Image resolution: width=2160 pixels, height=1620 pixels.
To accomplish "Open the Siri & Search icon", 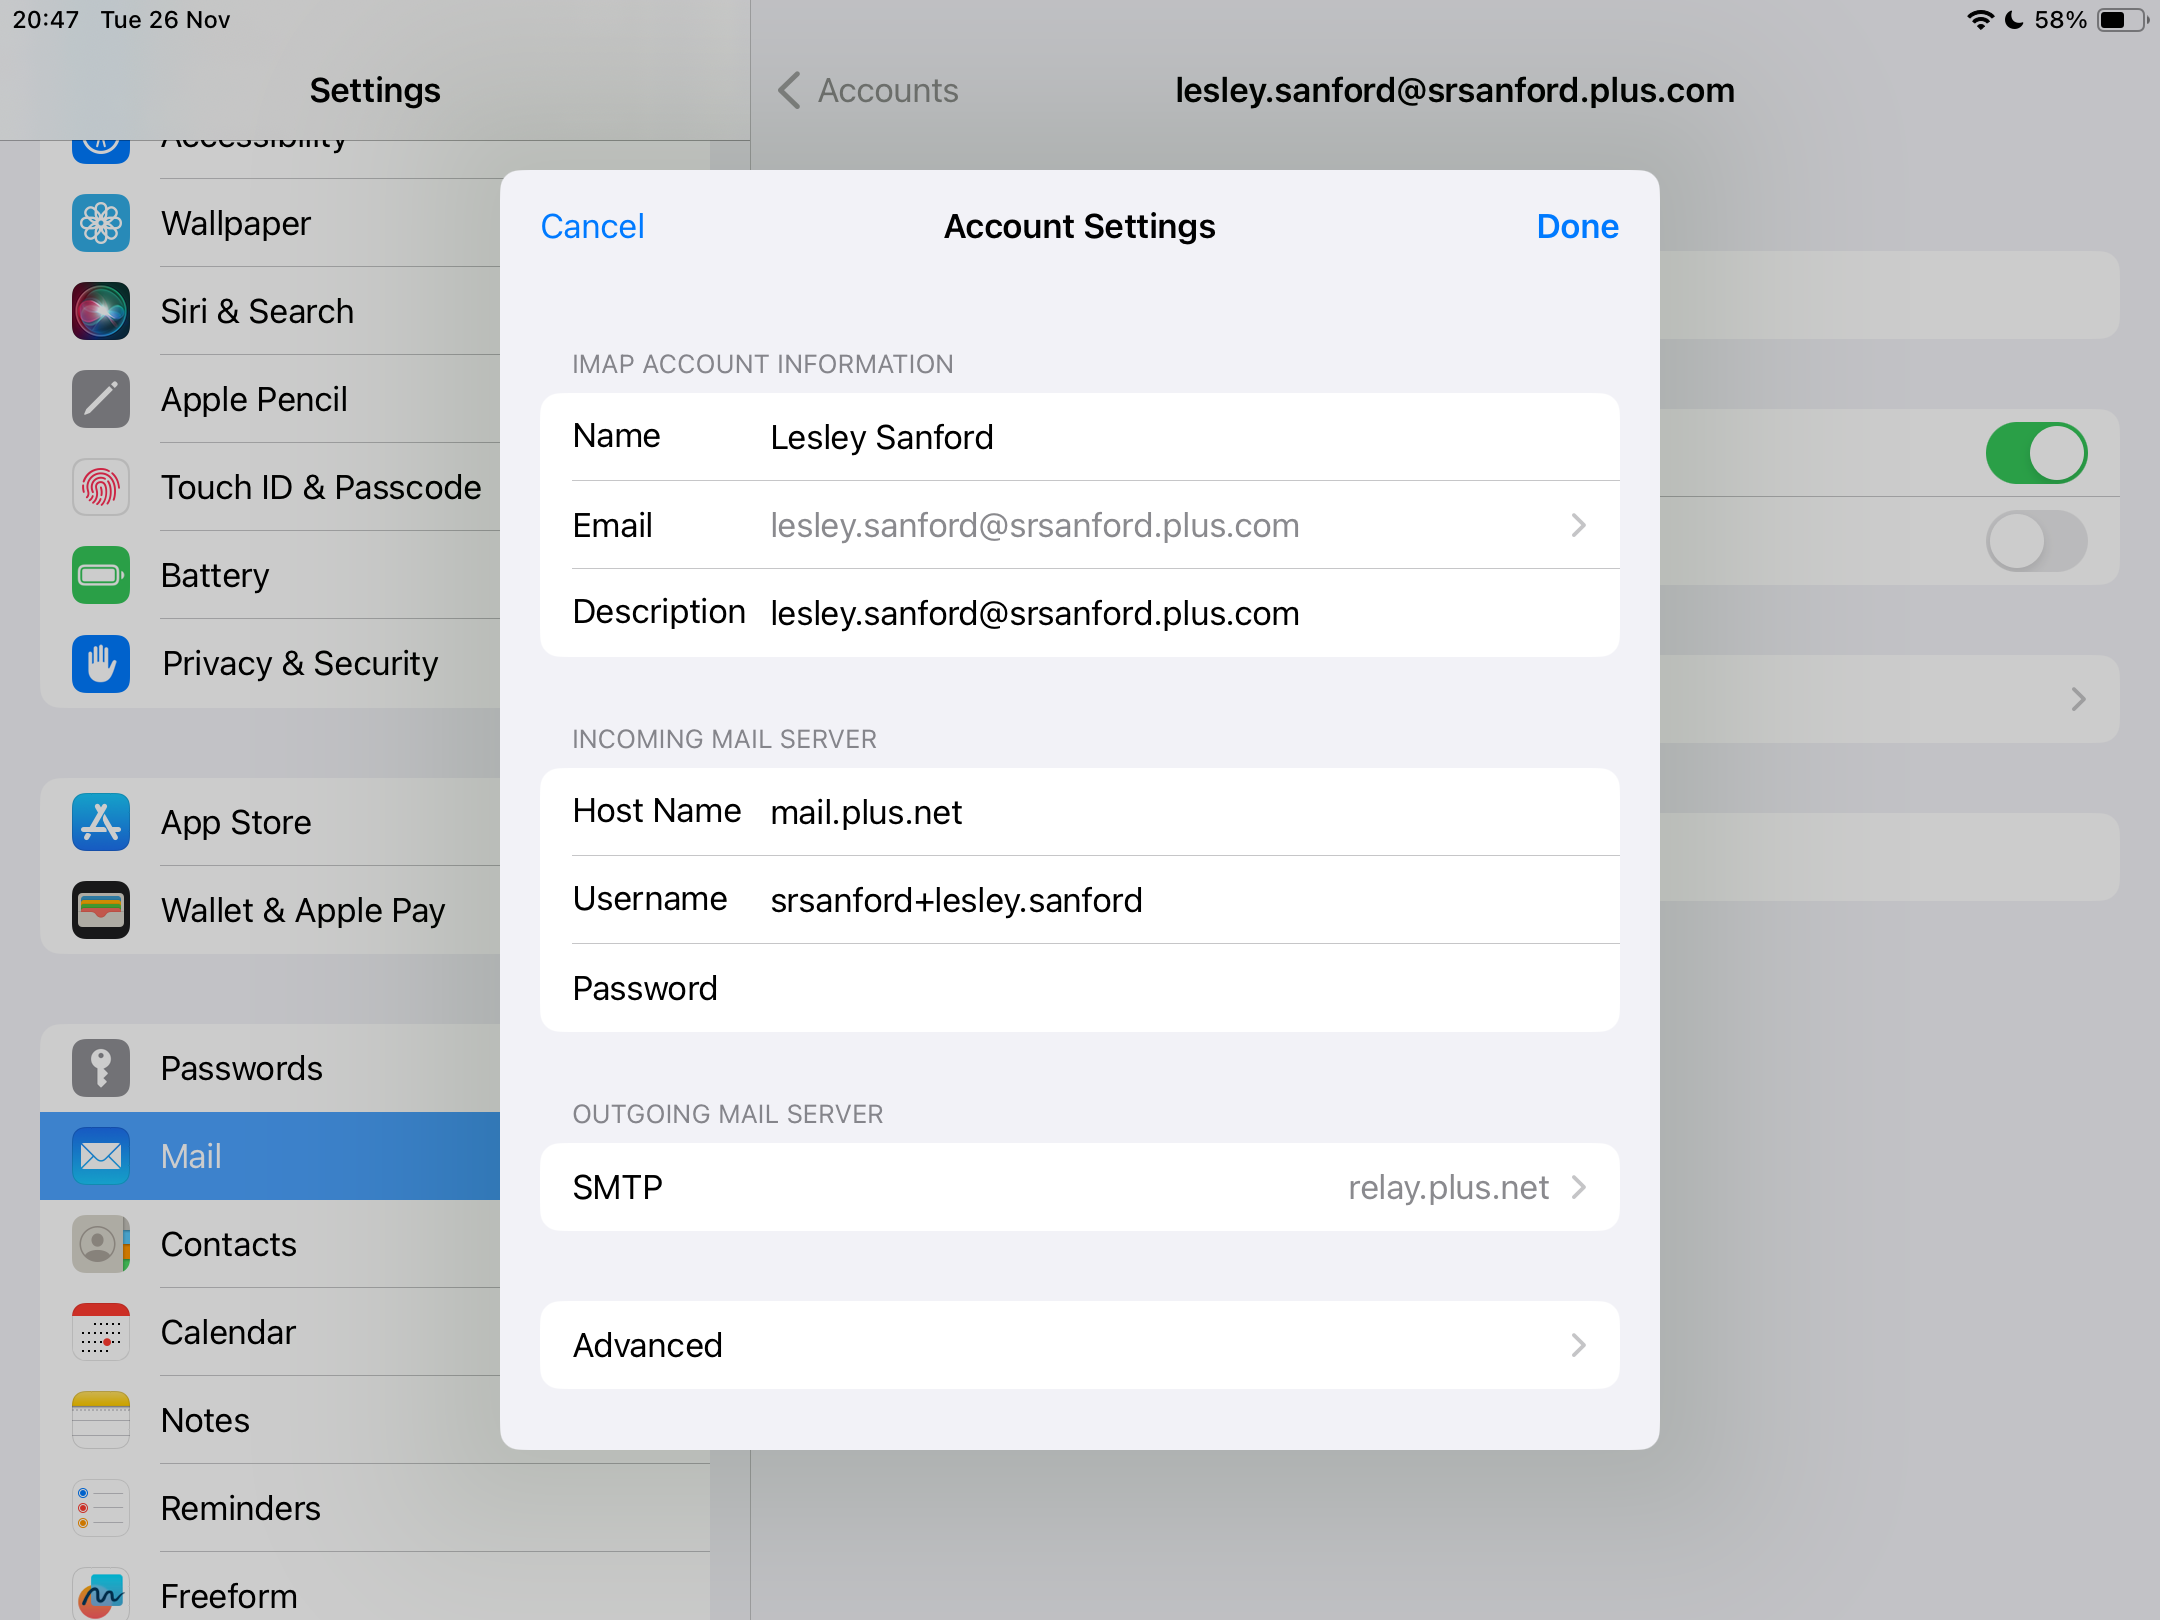I will (101, 311).
